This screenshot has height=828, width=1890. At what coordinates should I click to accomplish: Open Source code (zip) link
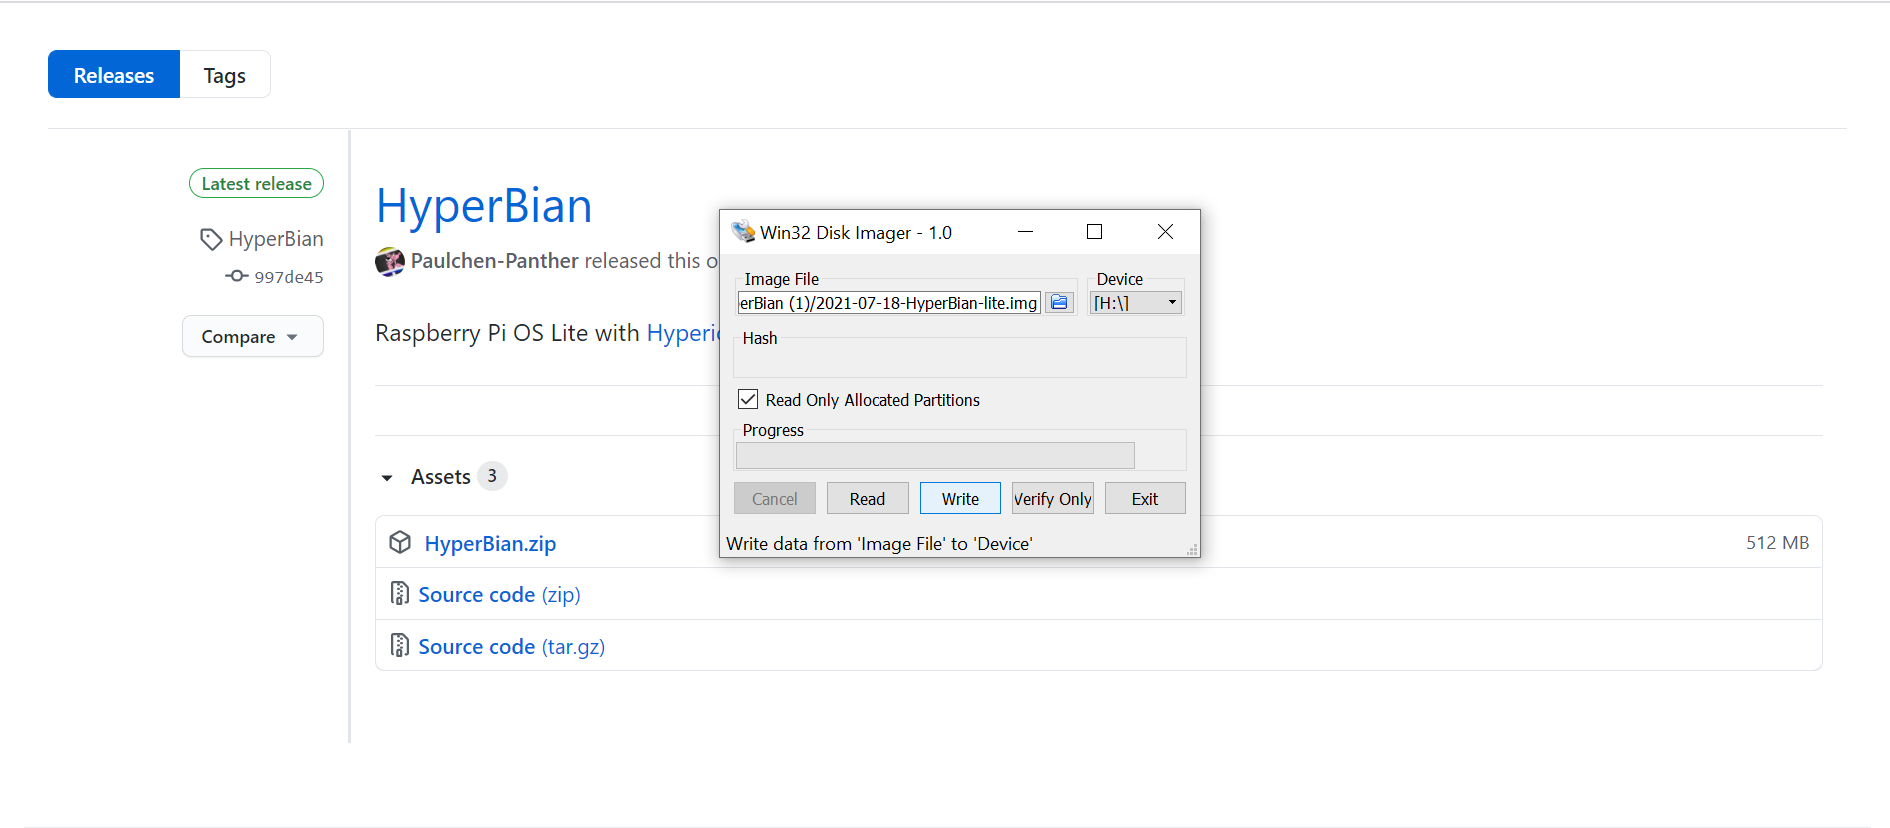pos(499,595)
